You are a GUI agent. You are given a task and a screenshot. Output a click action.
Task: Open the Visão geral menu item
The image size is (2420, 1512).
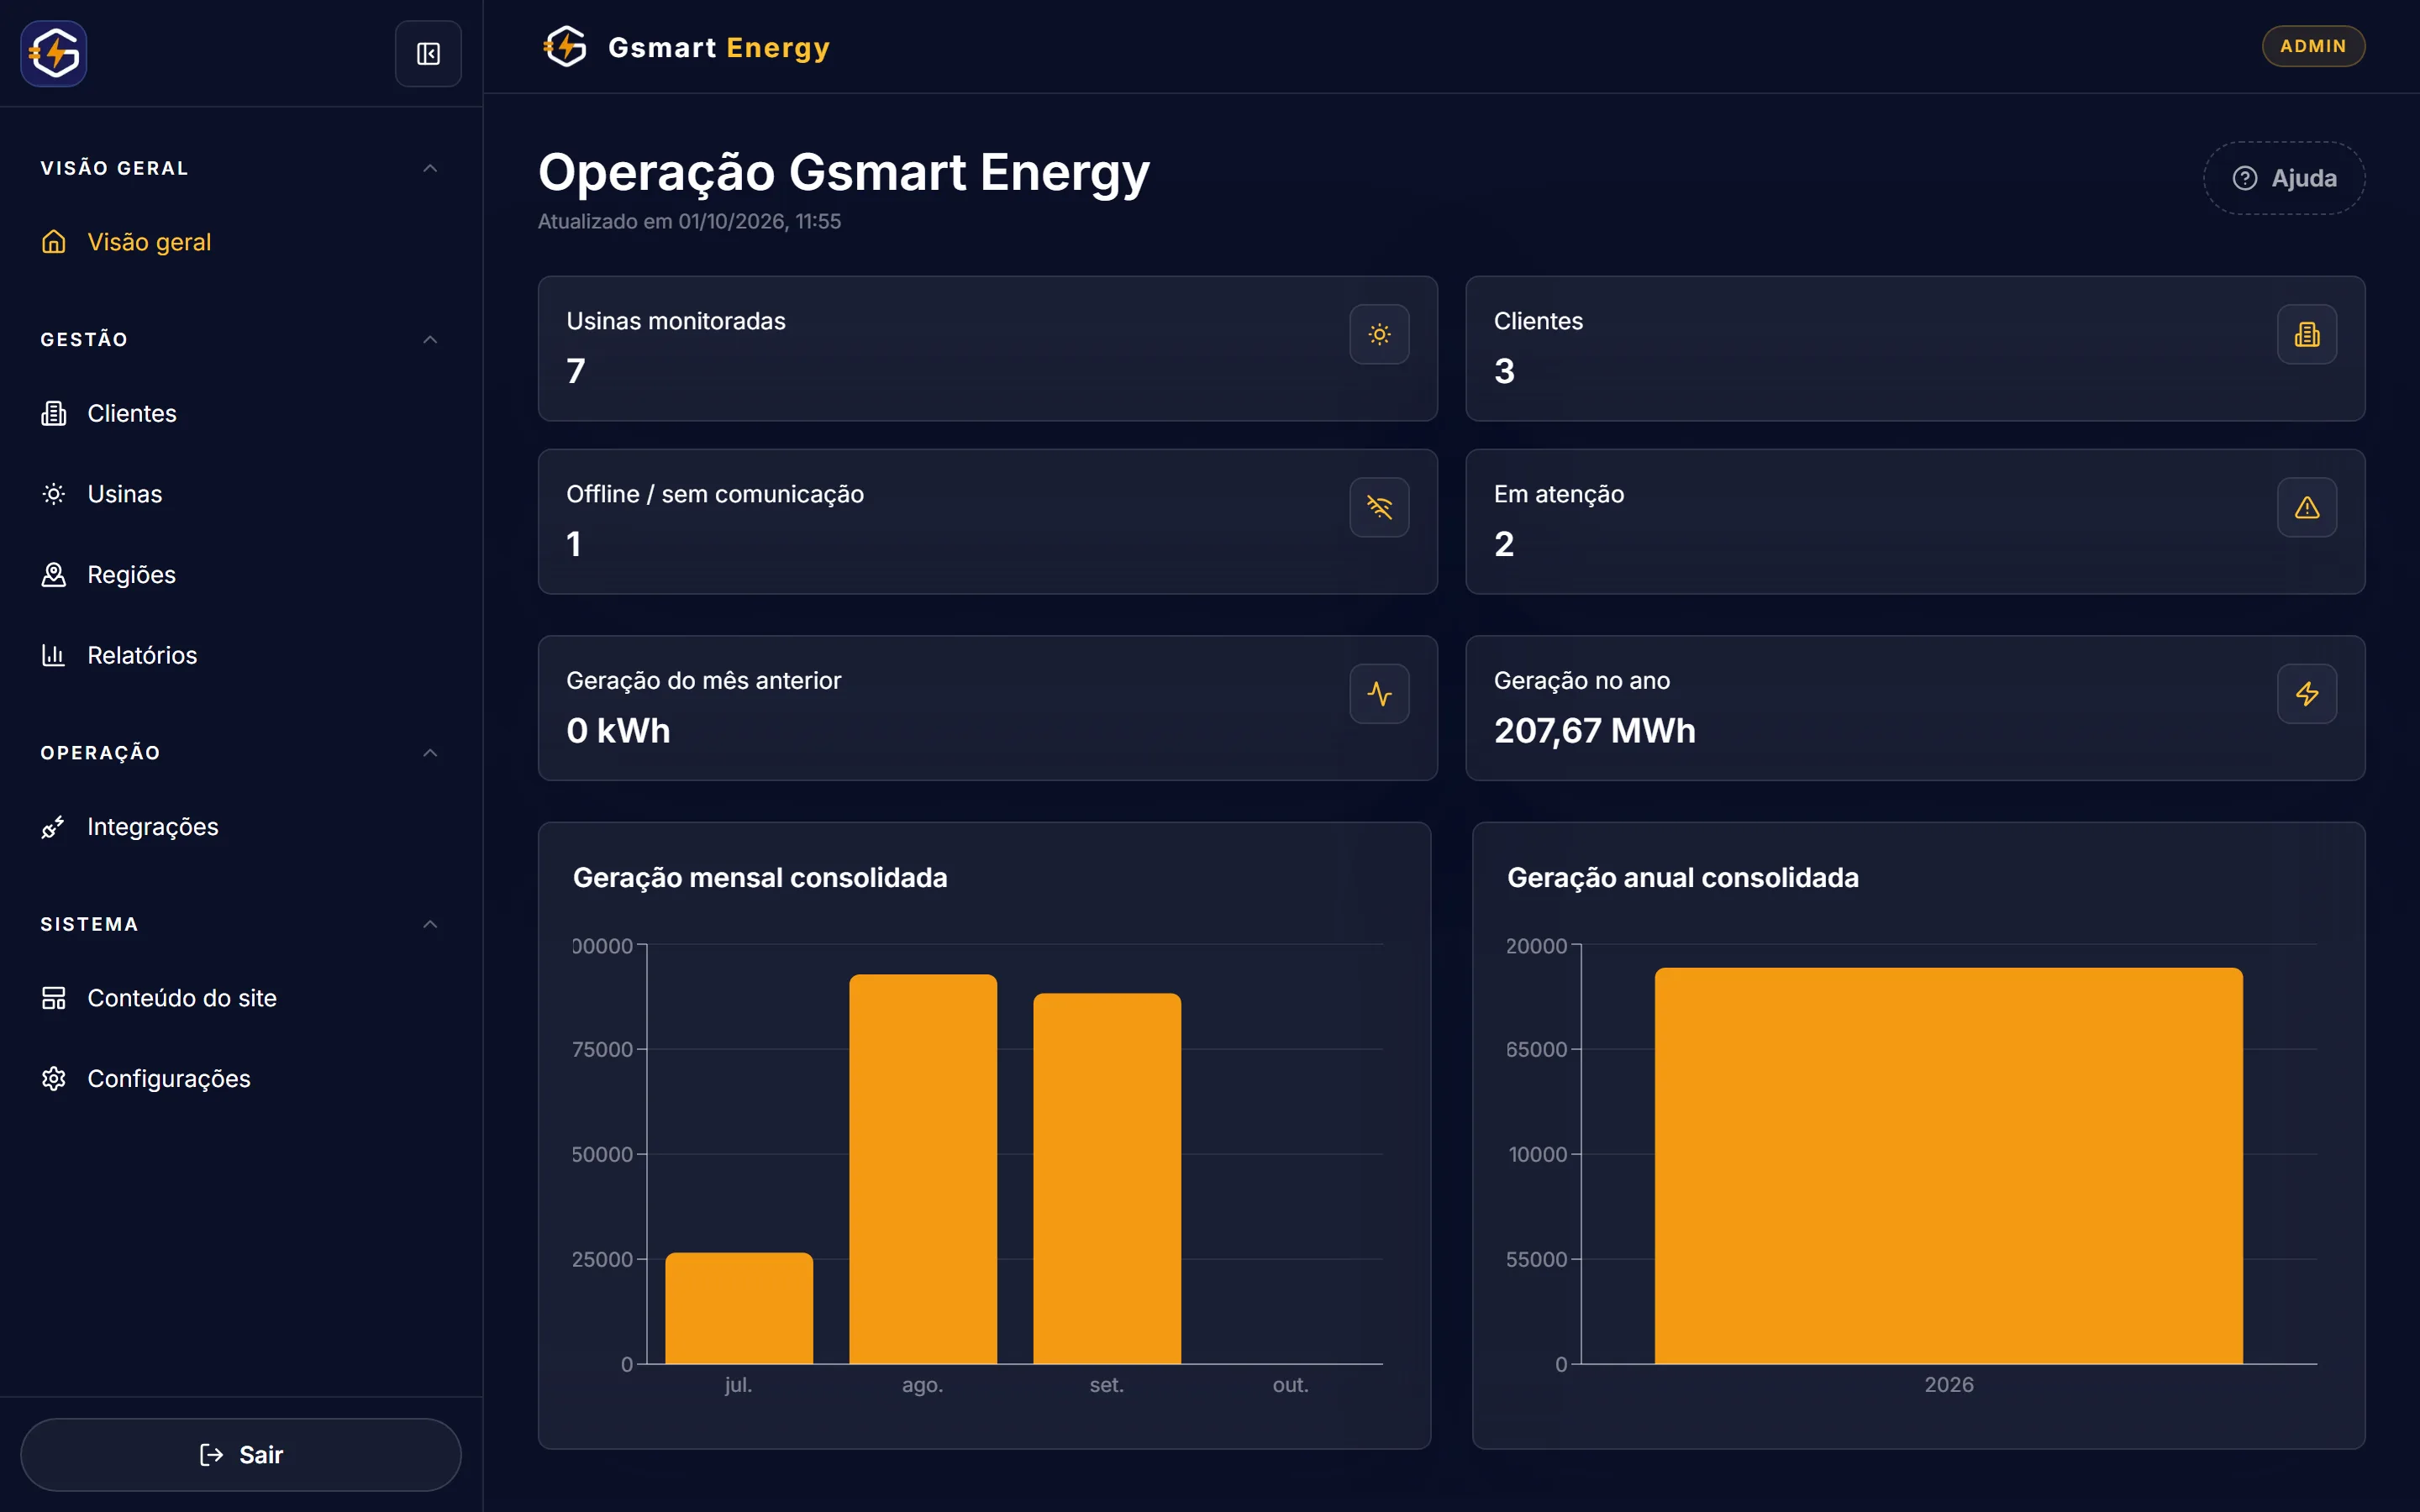(x=241, y=242)
